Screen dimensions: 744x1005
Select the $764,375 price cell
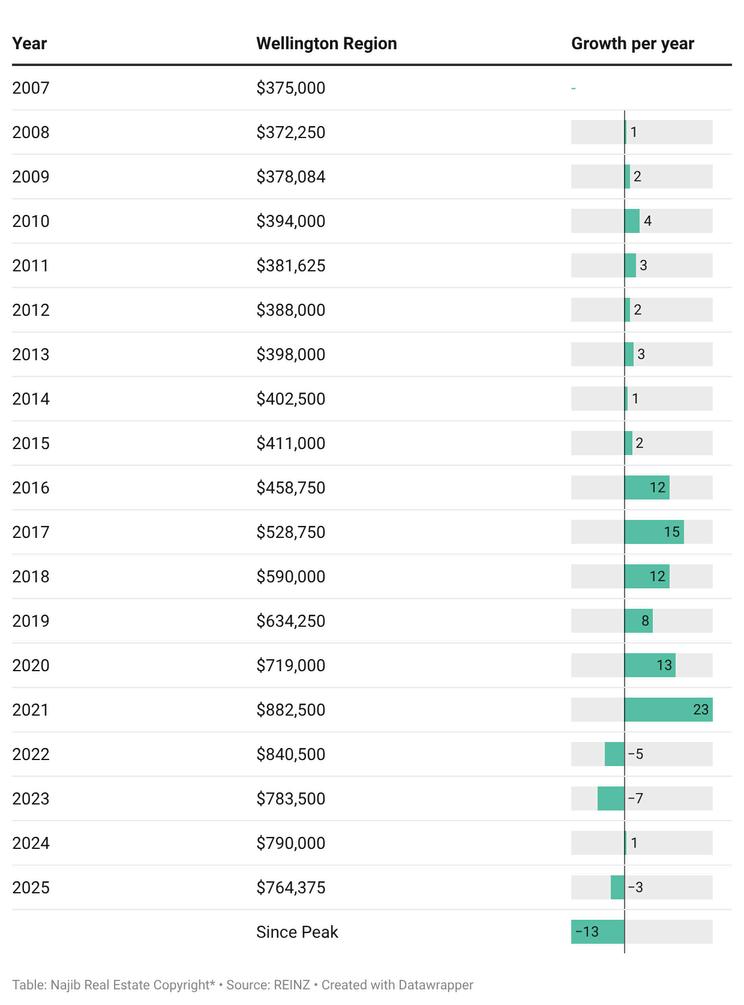[291, 888]
